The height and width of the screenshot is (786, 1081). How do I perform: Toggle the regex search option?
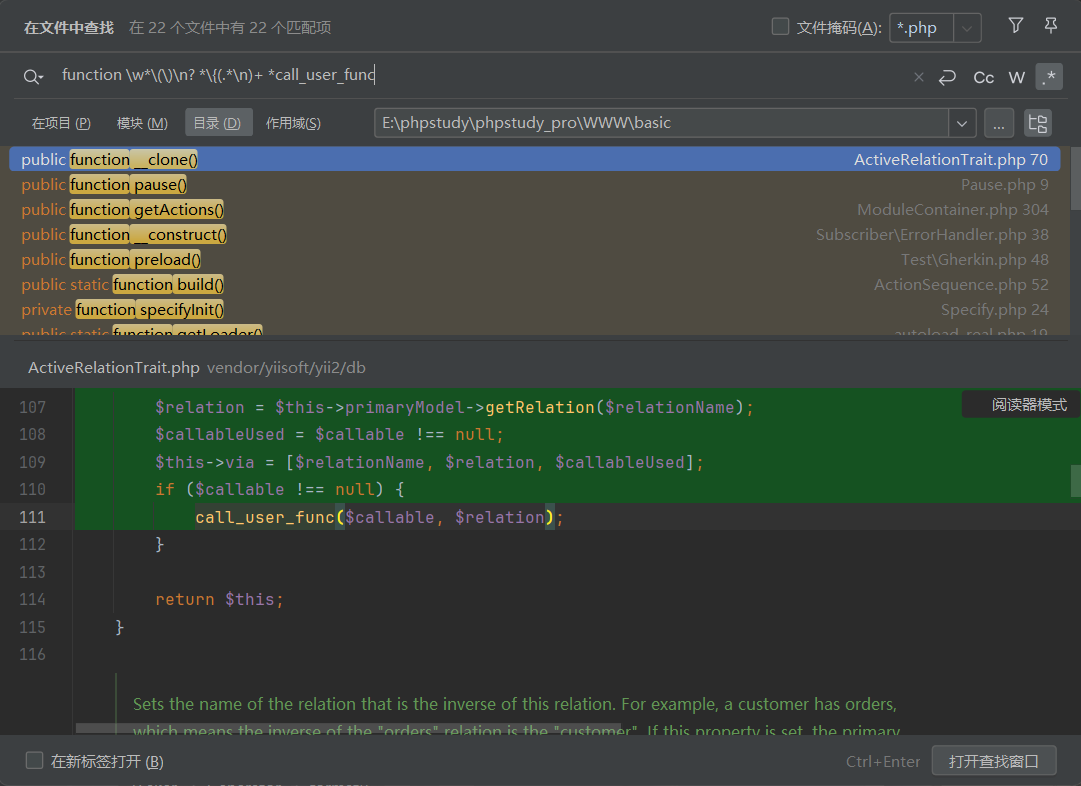(x=1049, y=77)
